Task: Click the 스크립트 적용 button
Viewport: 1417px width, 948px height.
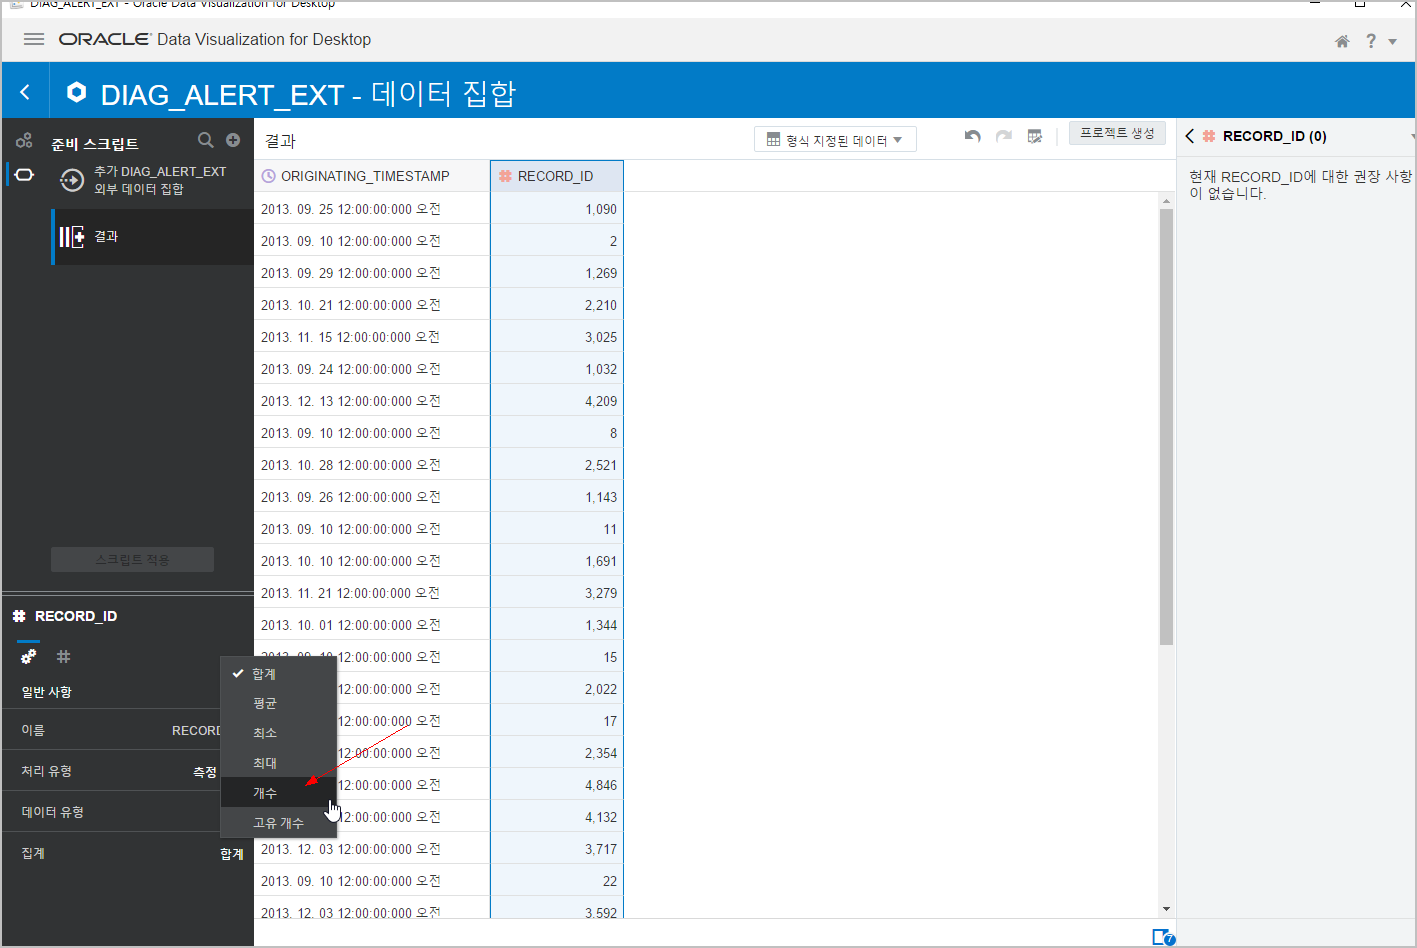Action: coord(132,560)
